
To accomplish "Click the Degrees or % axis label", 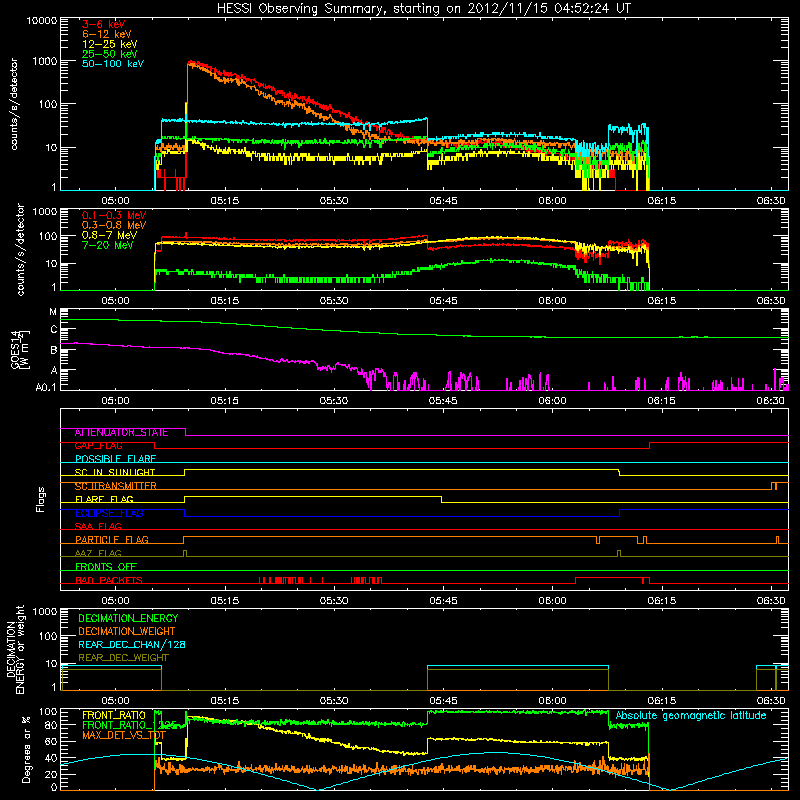I will pyautogui.click(x=26, y=749).
